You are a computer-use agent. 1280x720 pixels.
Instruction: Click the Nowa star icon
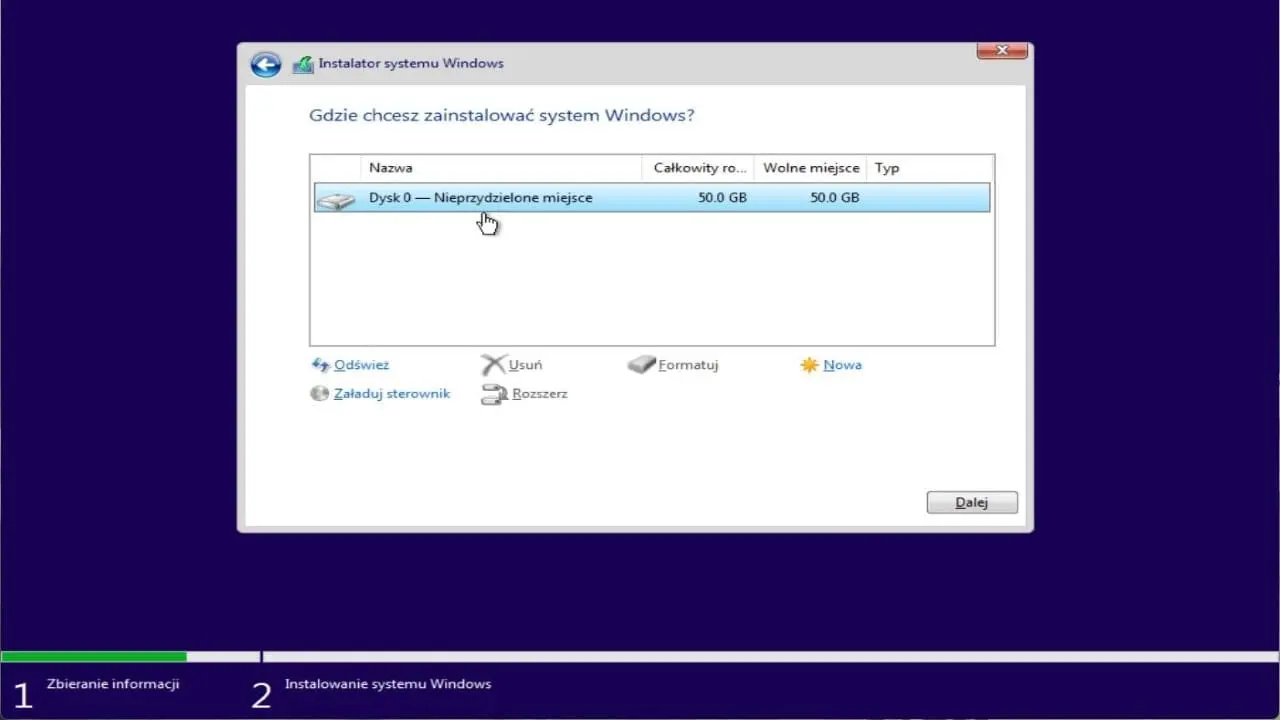[809, 365]
